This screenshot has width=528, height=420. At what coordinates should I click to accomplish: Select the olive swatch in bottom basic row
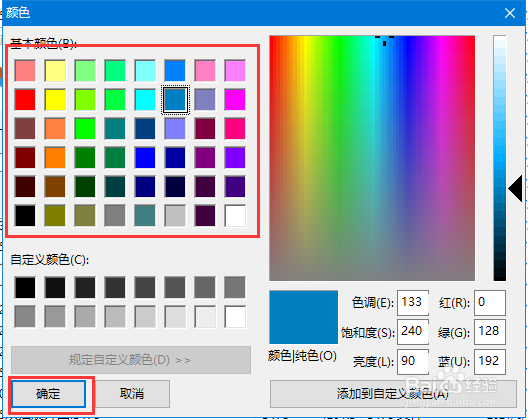click(55, 216)
